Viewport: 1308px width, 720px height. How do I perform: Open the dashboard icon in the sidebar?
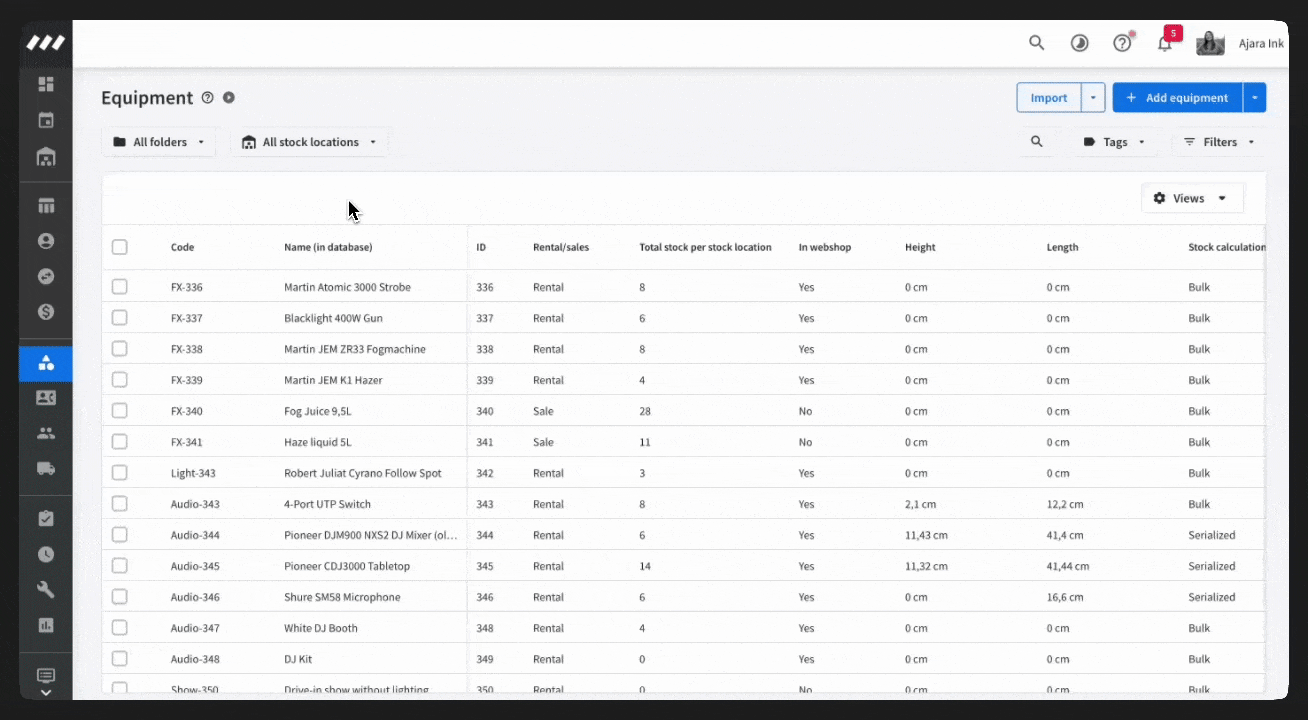coord(46,84)
